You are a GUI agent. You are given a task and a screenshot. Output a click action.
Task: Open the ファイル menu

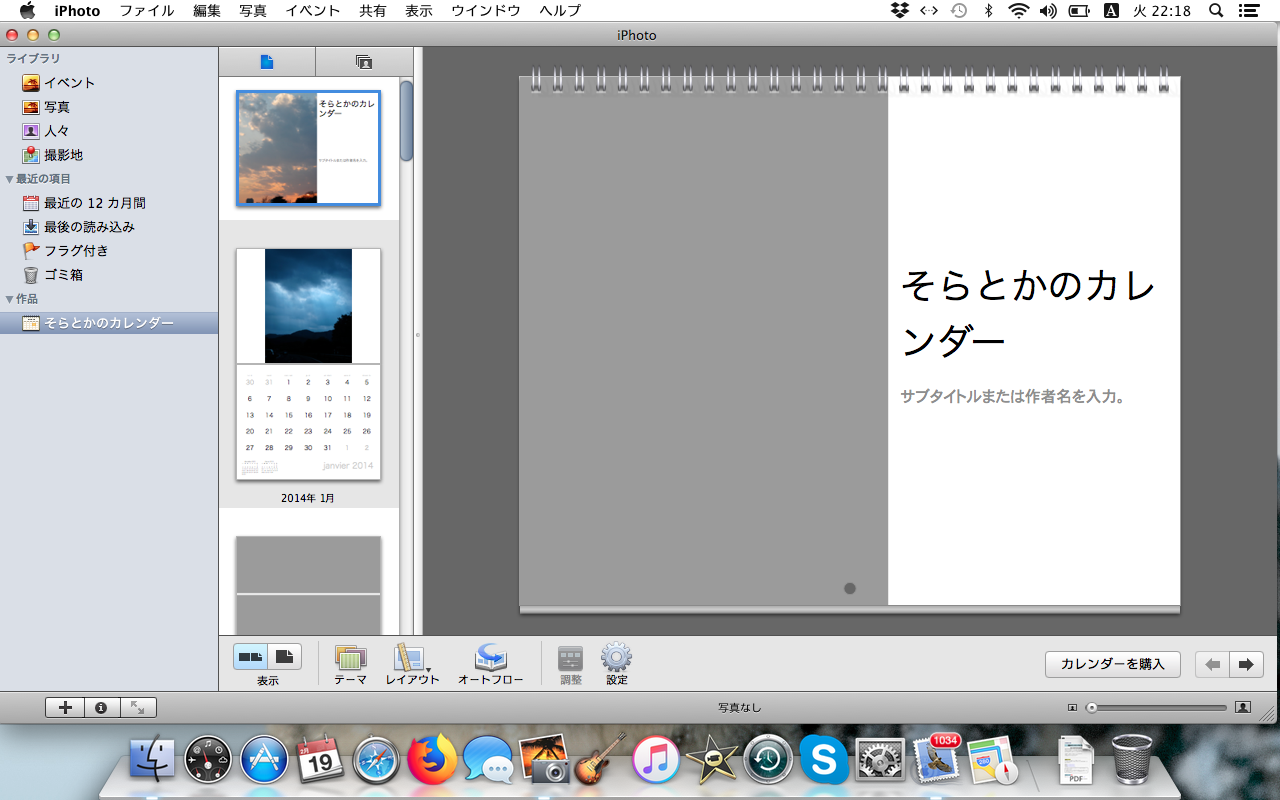tap(146, 11)
